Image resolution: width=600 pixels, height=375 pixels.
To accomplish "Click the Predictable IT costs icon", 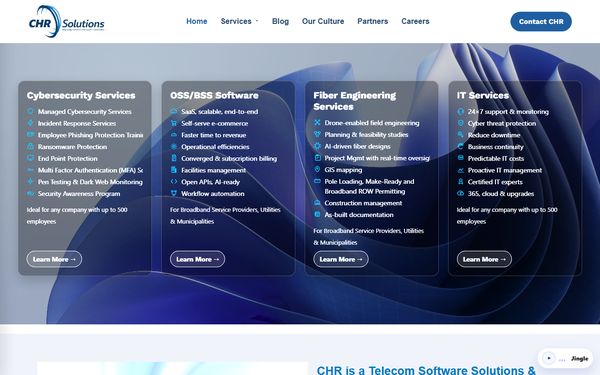I will (x=461, y=158).
